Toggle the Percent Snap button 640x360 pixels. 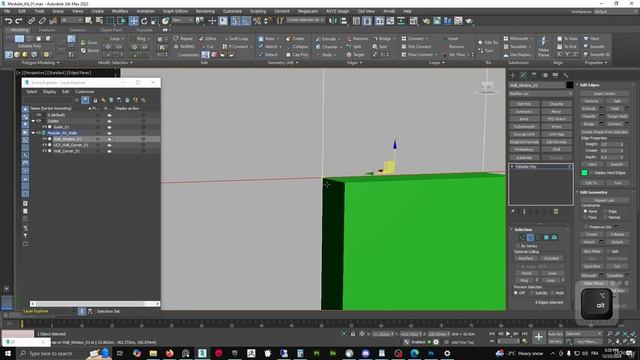click(257, 21)
